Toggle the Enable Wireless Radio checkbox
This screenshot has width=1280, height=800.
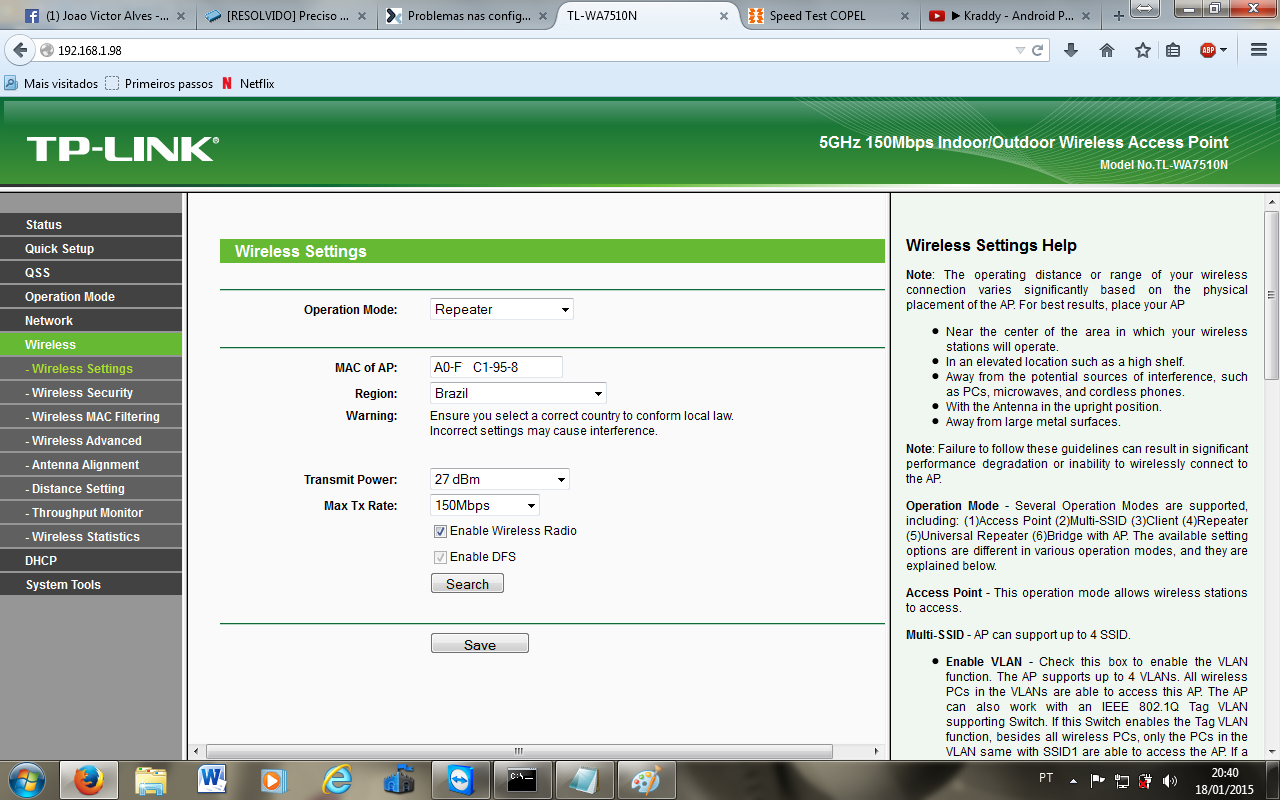[440, 531]
